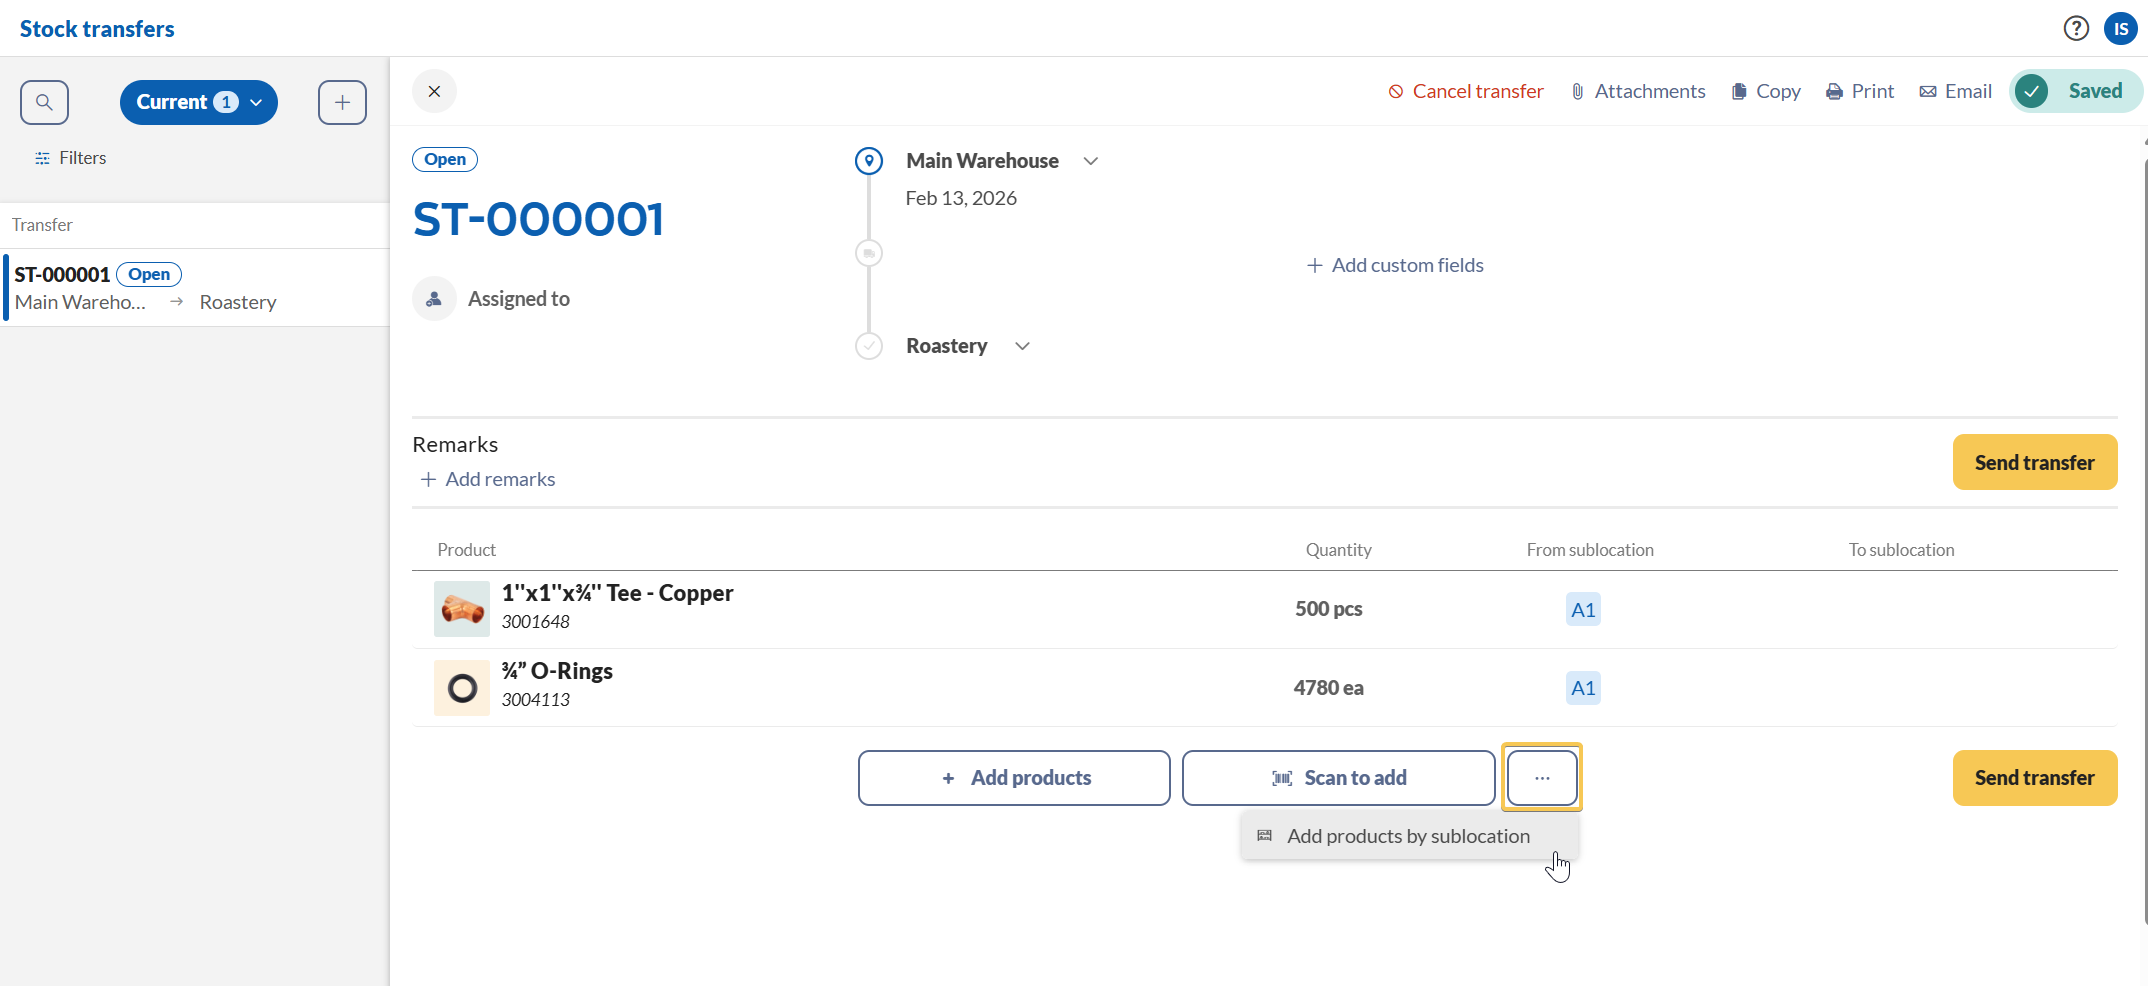
Task: Open the IS user profile avatar
Action: coord(2120,29)
